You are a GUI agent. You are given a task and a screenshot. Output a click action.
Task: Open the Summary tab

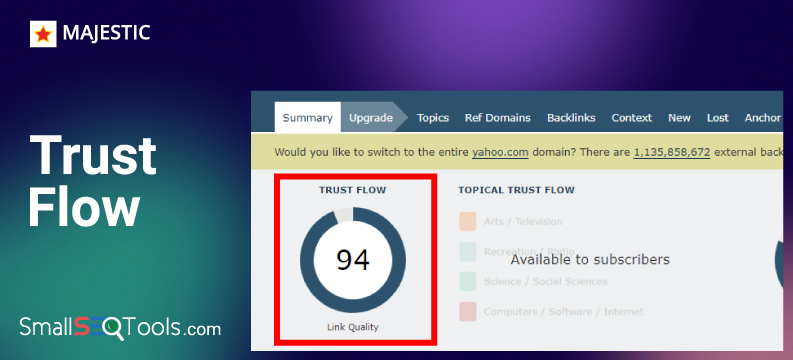[x=307, y=118]
